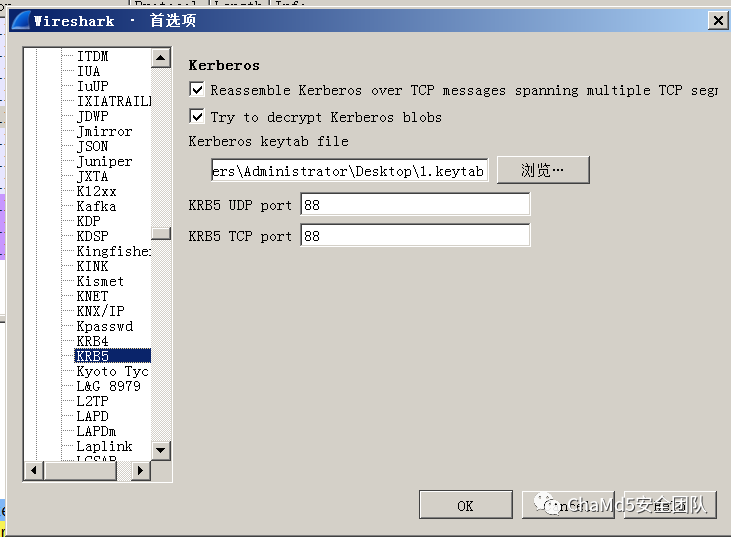The height and width of the screenshot is (537, 731).
Task: Select Kafka protocol entry
Action: (97, 206)
